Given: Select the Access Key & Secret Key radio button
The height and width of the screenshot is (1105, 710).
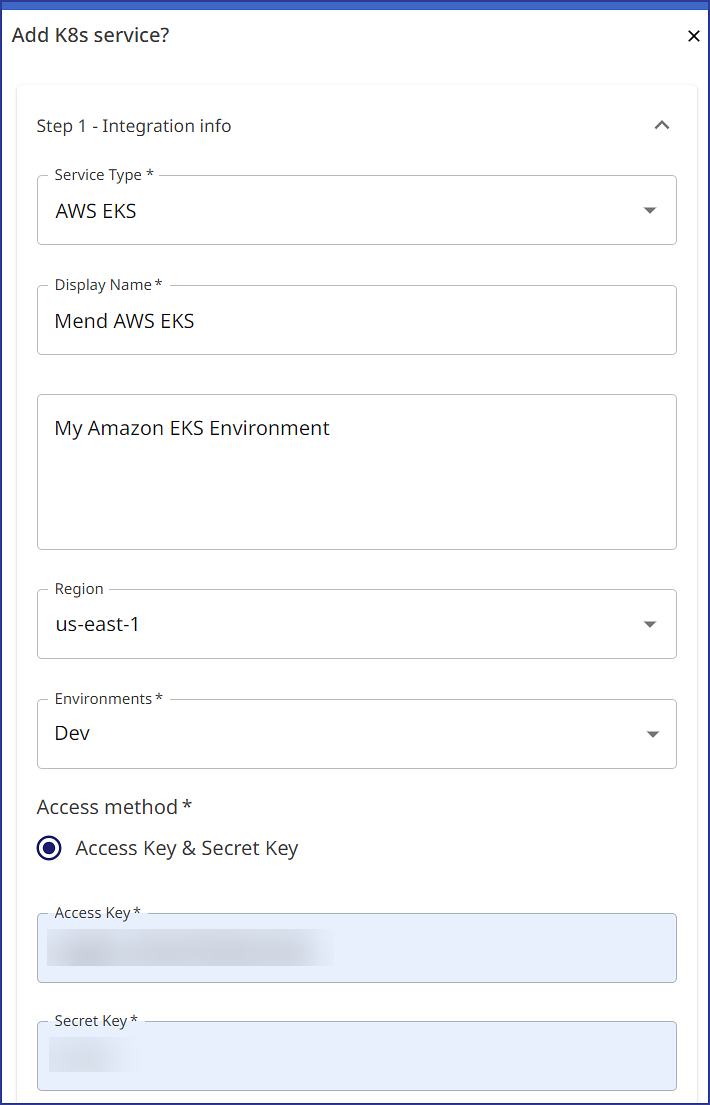Looking at the screenshot, I should click(x=49, y=849).
